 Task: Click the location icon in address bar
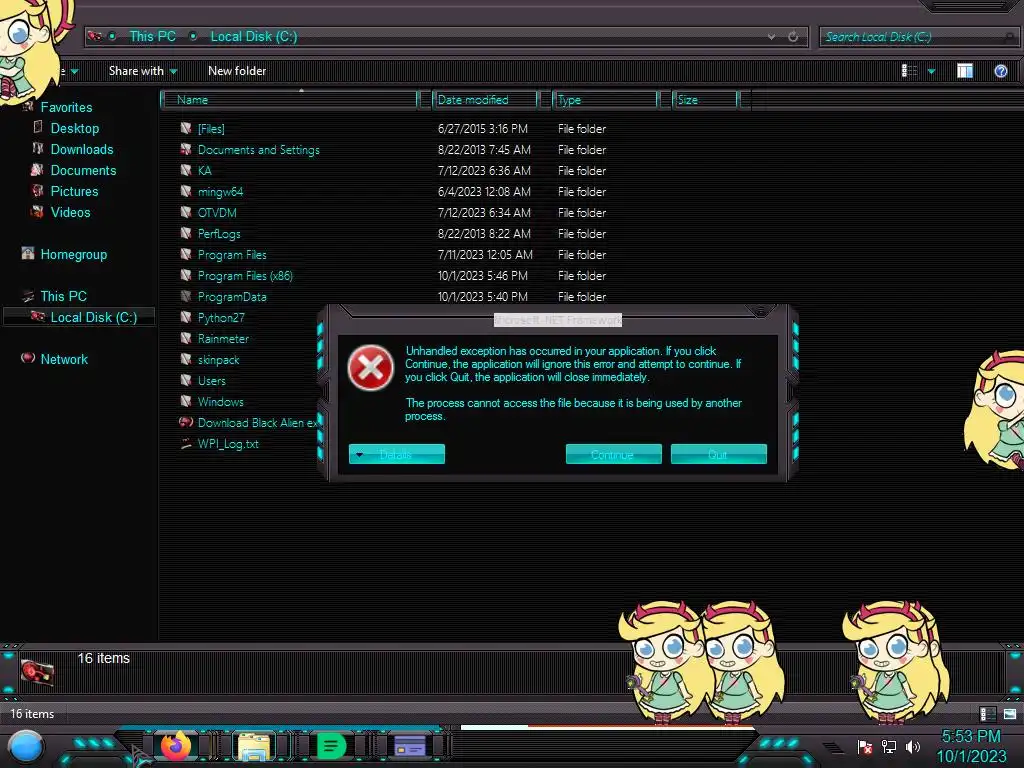95,36
